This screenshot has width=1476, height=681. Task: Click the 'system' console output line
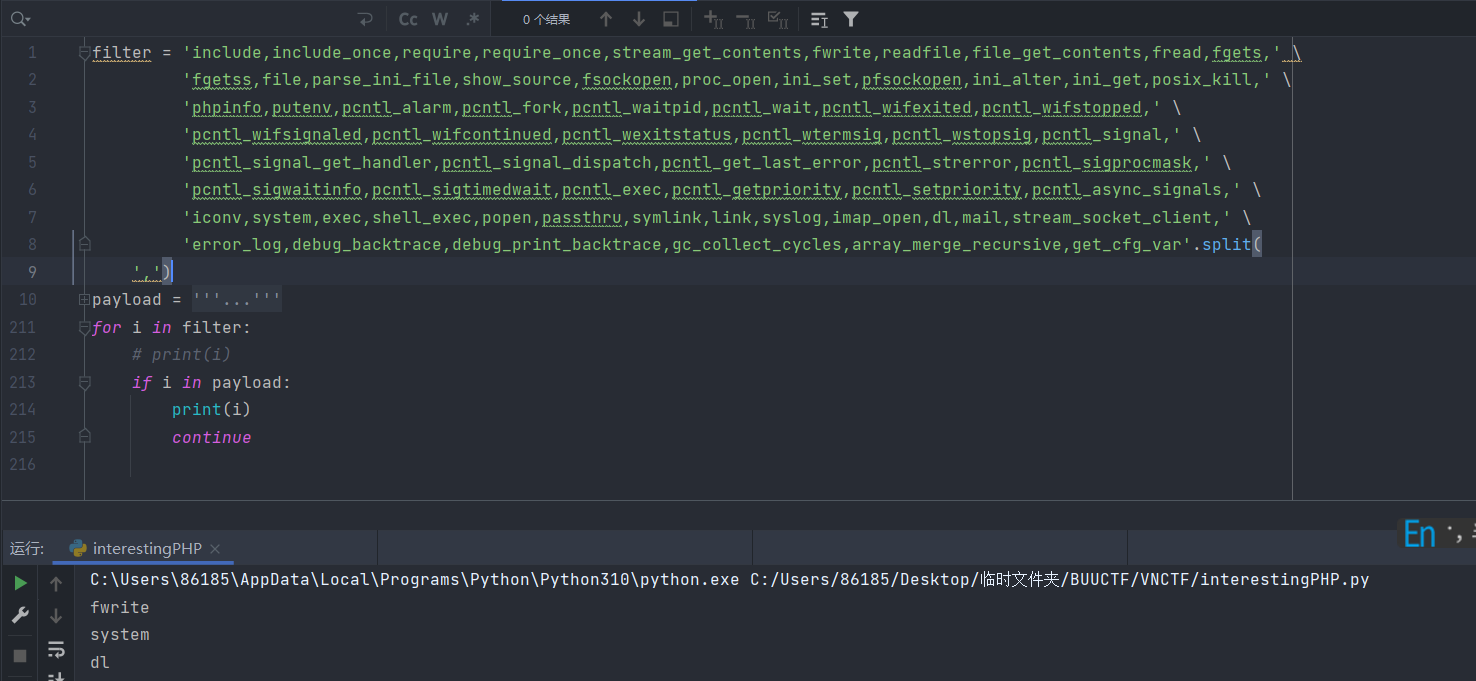click(120, 635)
